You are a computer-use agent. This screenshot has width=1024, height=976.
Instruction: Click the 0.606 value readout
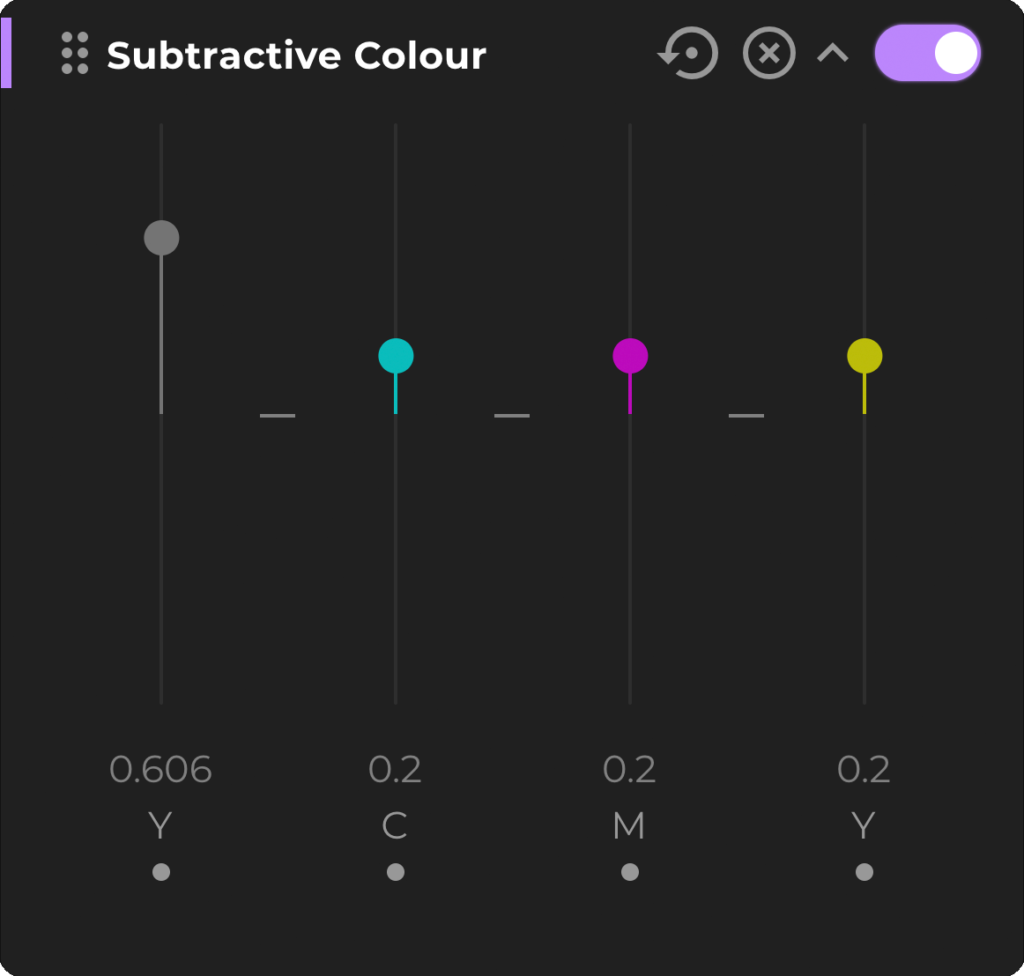coord(160,770)
